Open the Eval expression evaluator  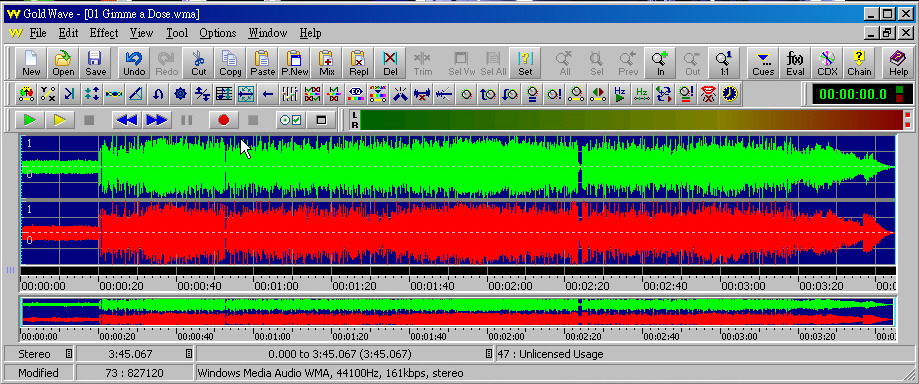click(795, 63)
